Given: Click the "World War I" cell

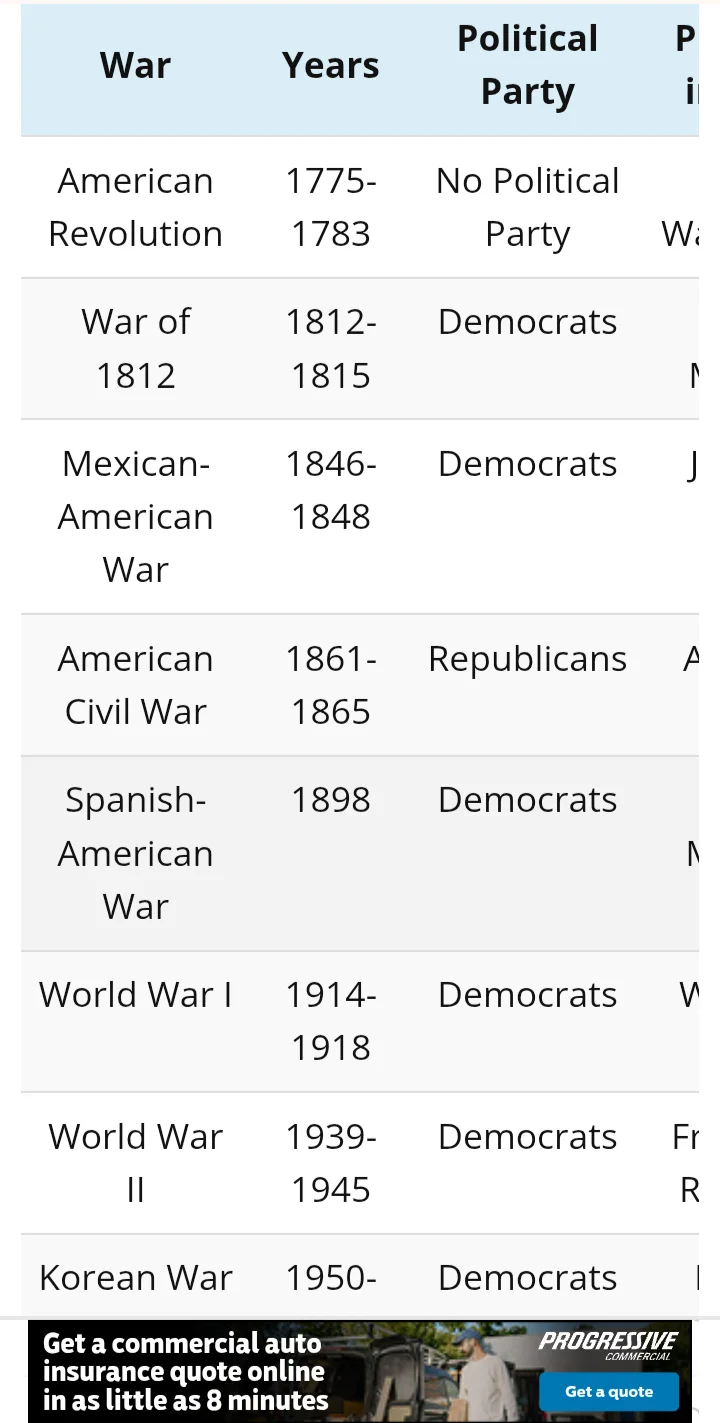Looking at the screenshot, I should pos(135,995).
